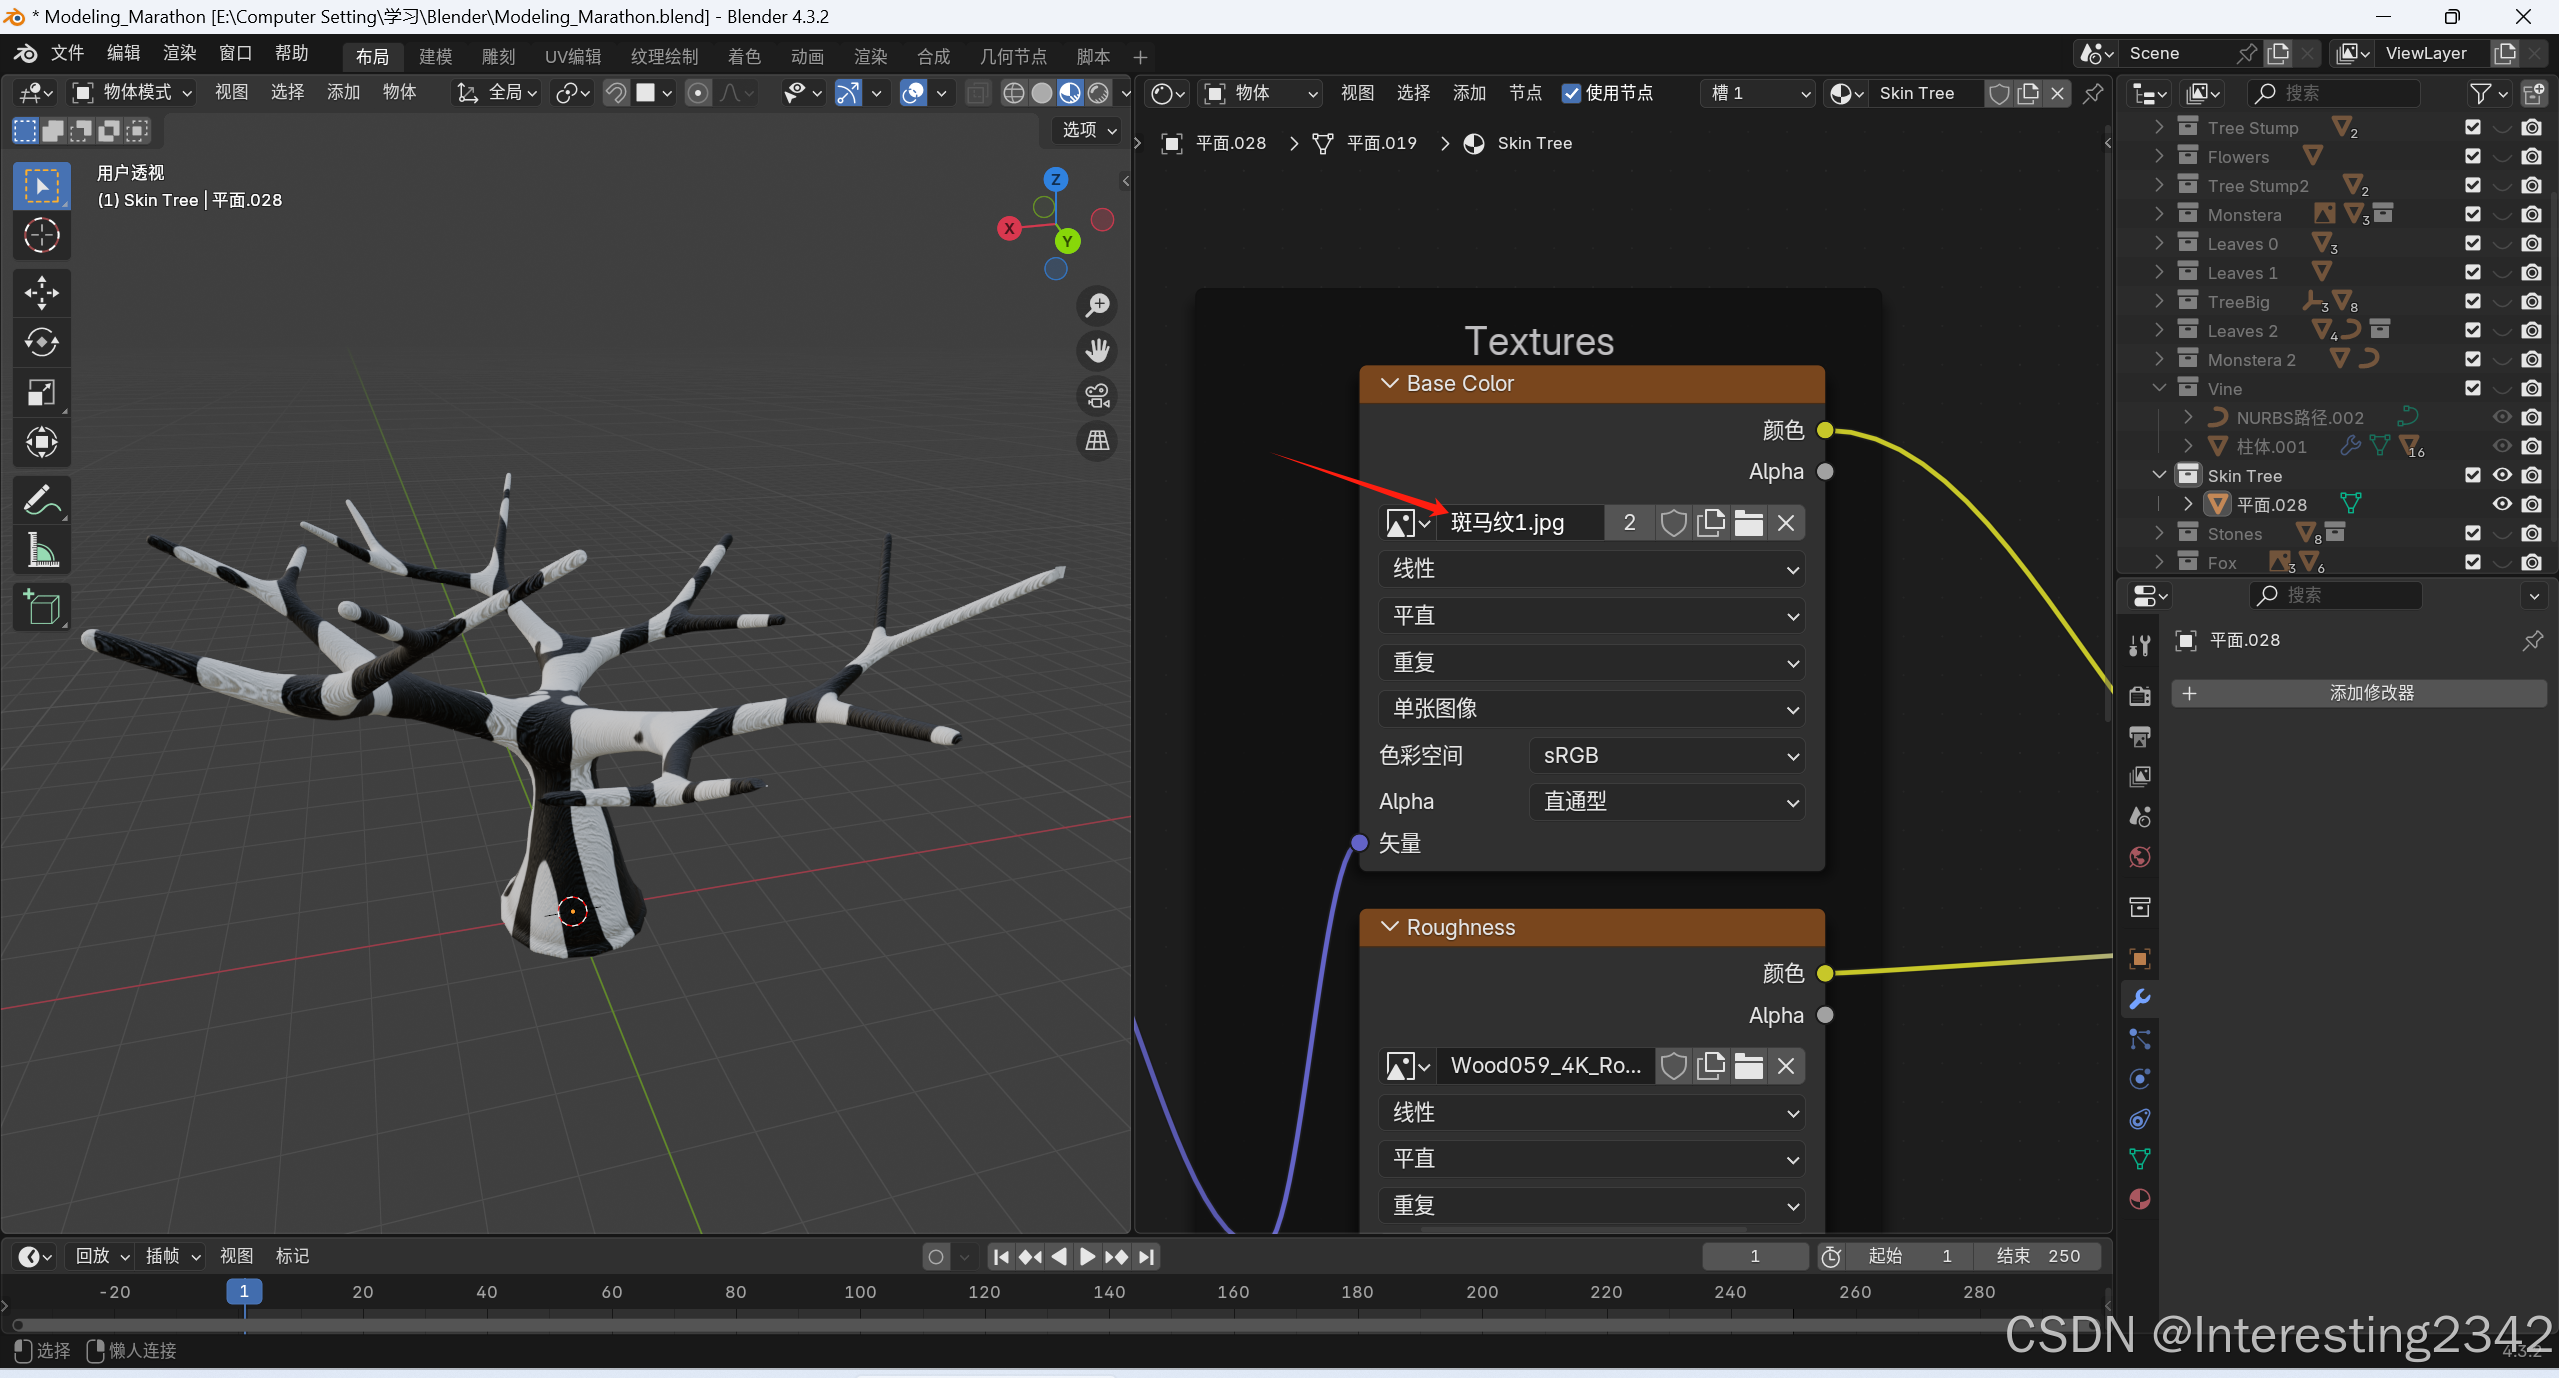Select the Measure ruler tool
Screen dimensions: 2559x1378
[x=41, y=550]
